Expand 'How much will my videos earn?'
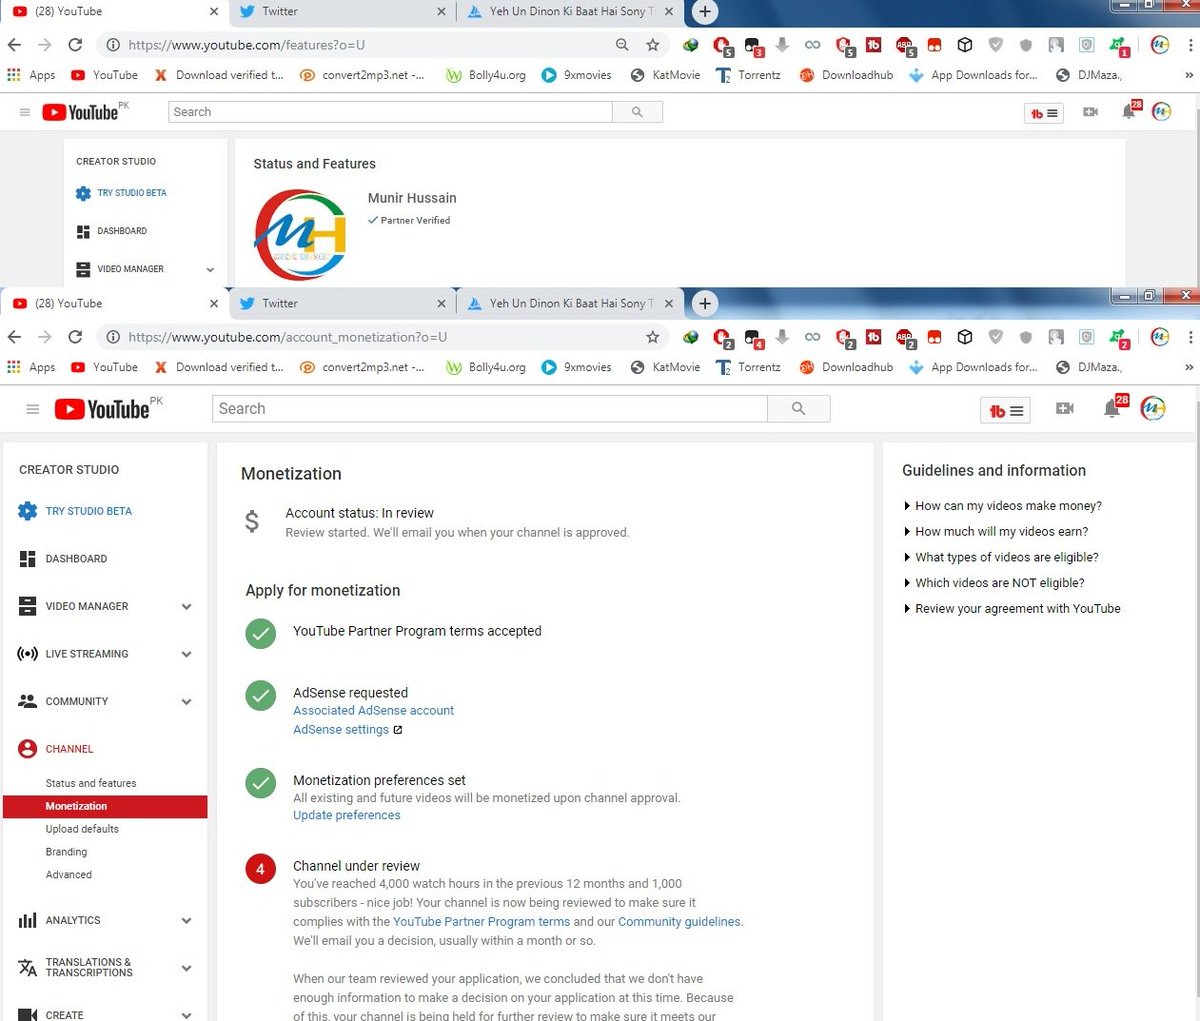 coord(995,532)
